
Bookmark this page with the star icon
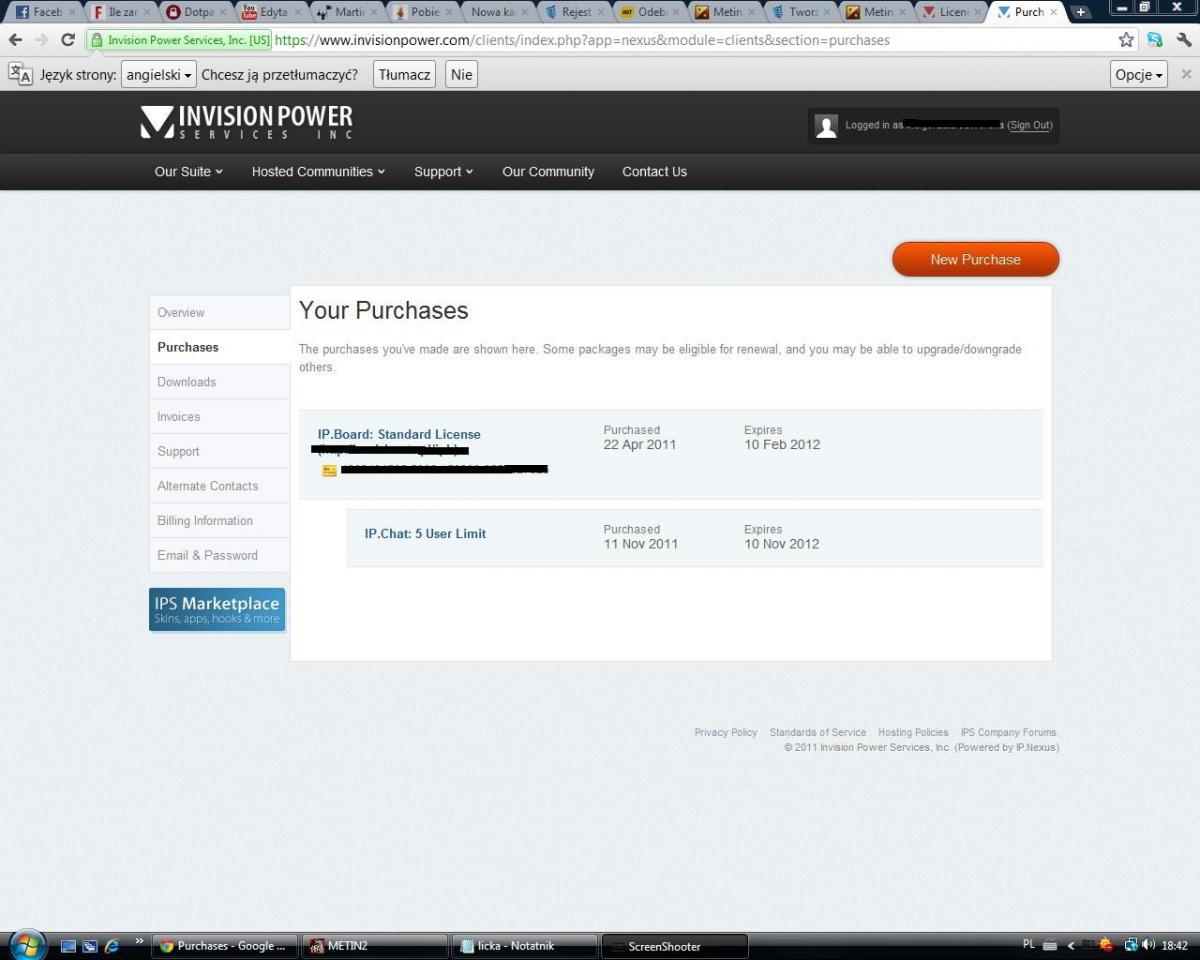click(1126, 40)
